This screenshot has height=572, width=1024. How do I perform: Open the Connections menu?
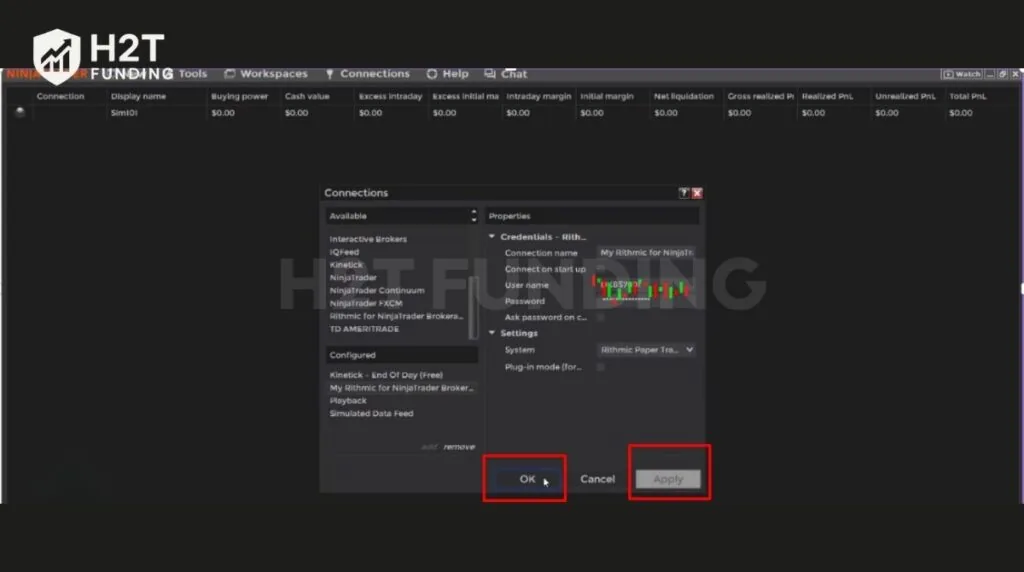coord(368,74)
